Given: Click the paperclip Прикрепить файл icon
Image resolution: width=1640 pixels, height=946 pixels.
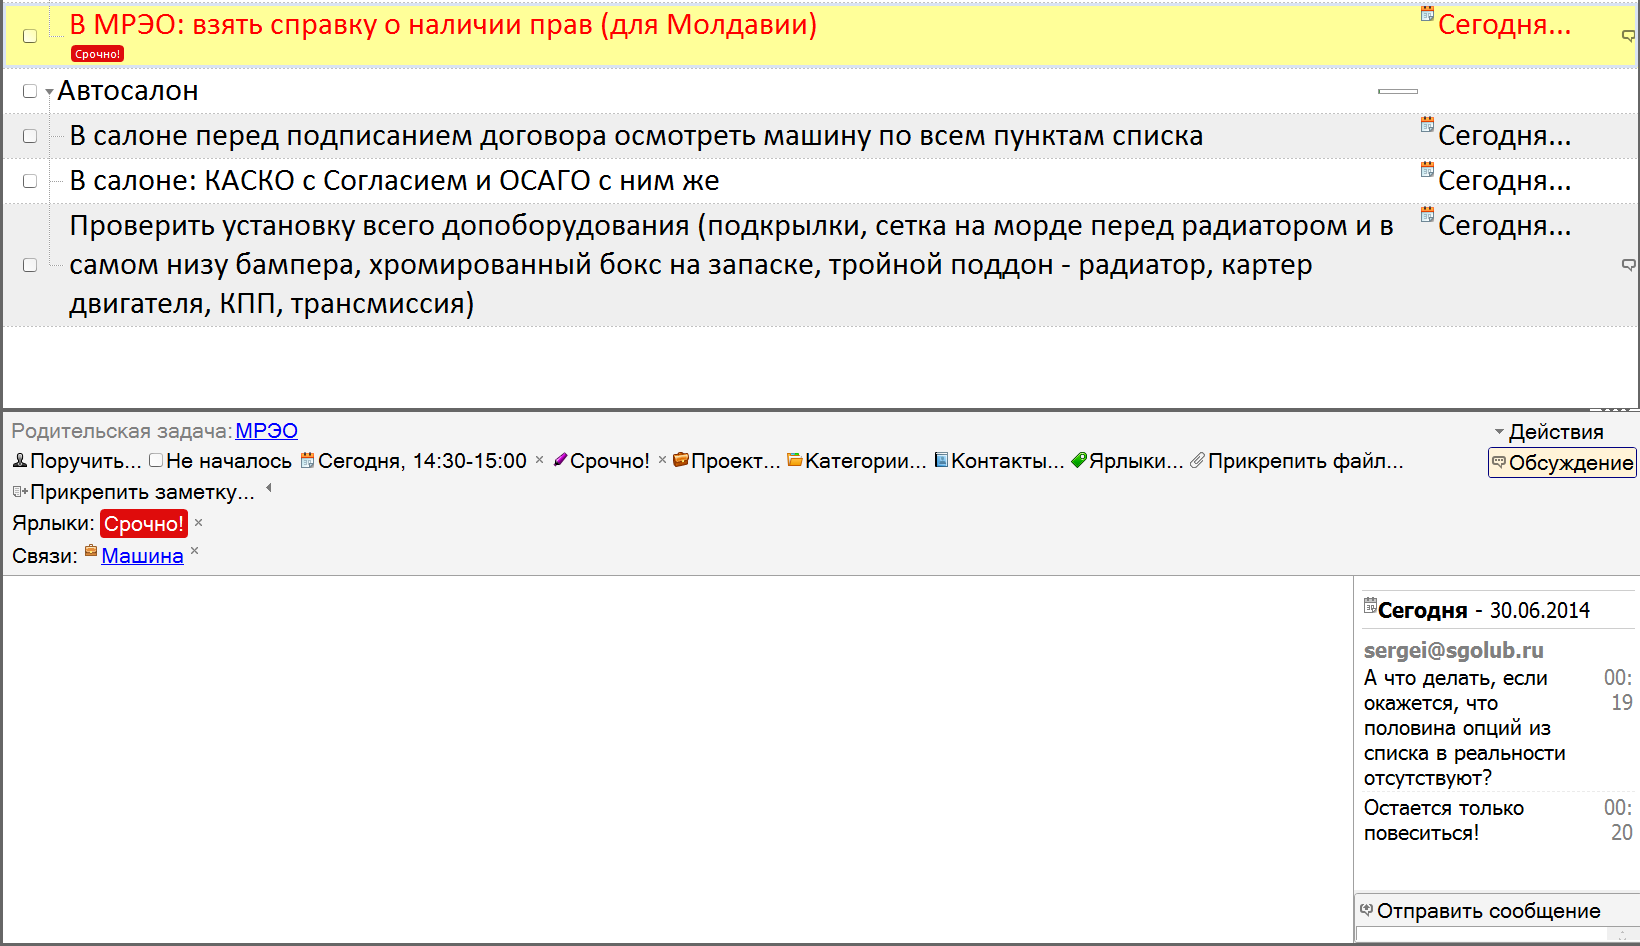Looking at the screenshot, I should [x=1197, y=460].
